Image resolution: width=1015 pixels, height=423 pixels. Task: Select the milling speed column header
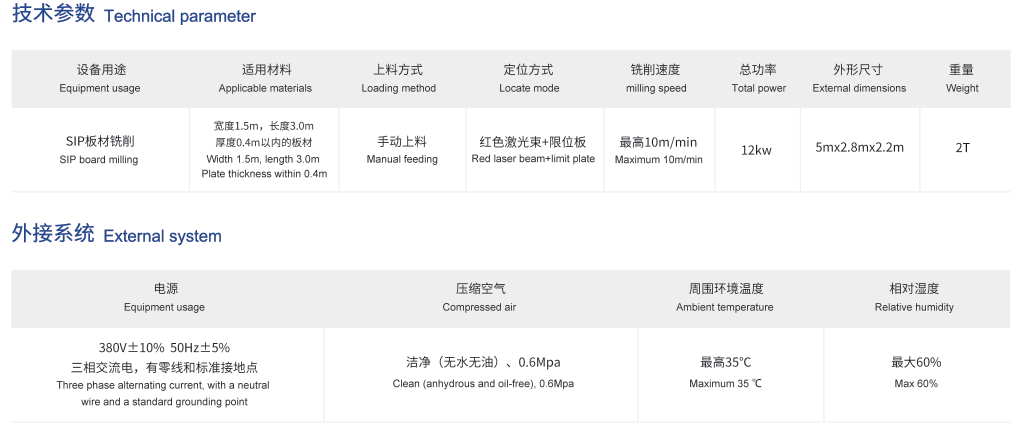pos(656,78)
